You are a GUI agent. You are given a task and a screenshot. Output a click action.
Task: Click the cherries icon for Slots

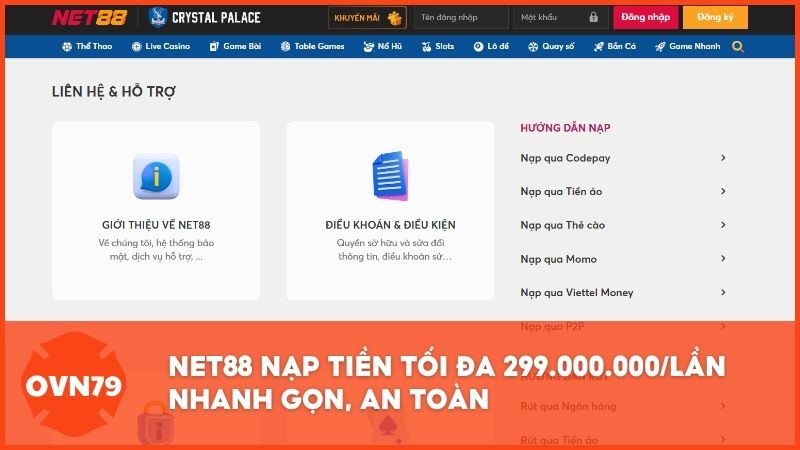(427, 47)
